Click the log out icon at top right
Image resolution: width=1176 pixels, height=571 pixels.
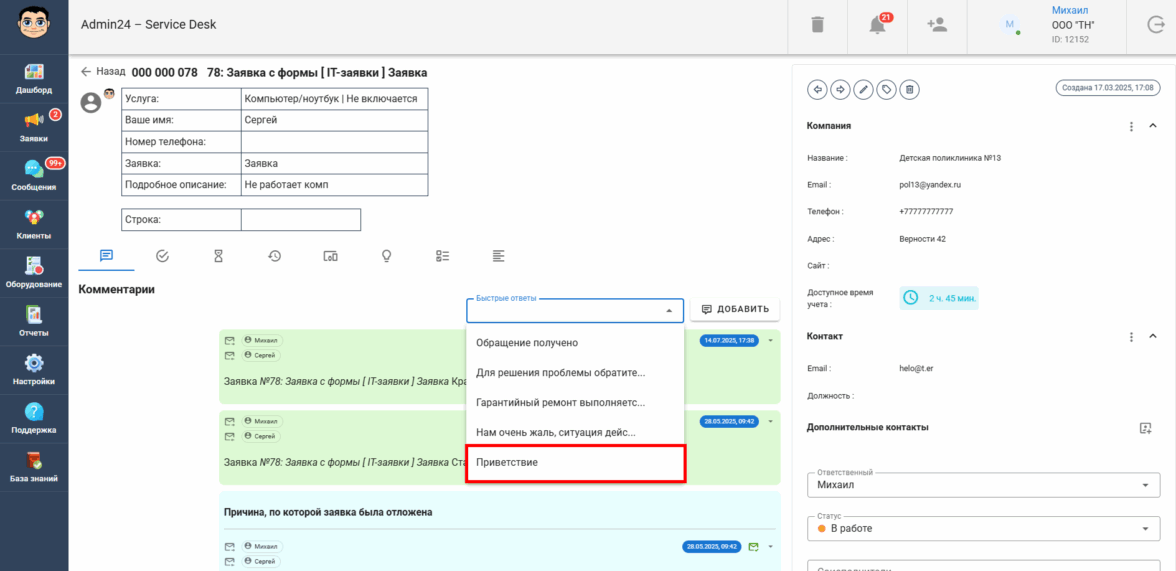tap(1151, 26)
